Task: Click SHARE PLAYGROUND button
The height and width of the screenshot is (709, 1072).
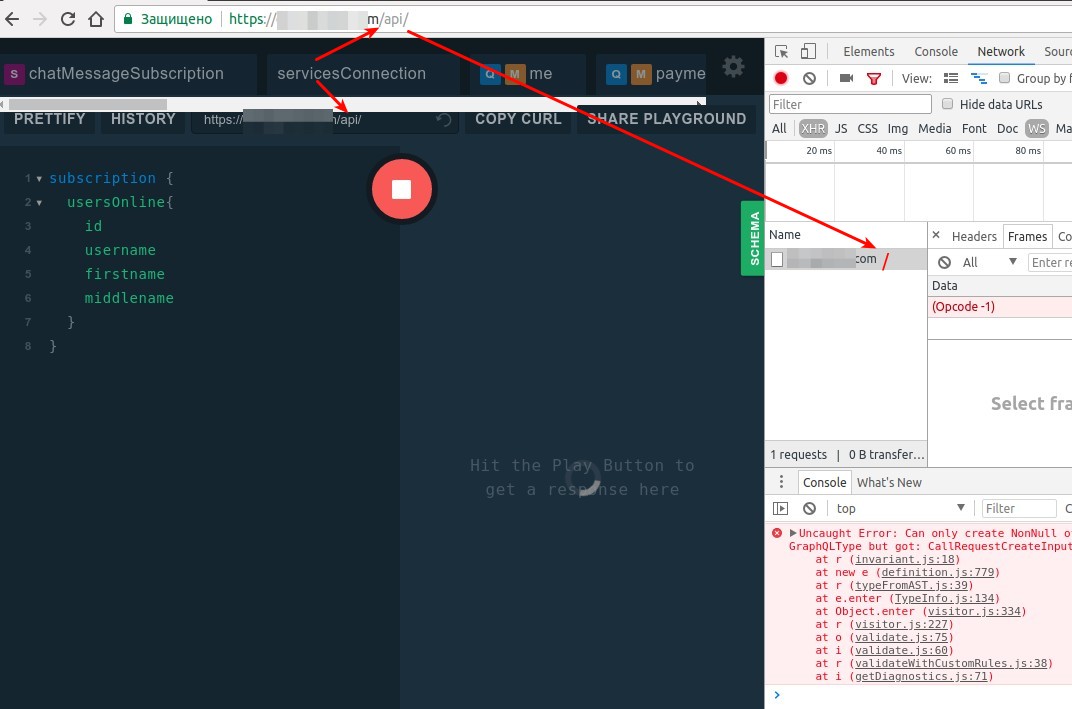Action: (667, 119)
